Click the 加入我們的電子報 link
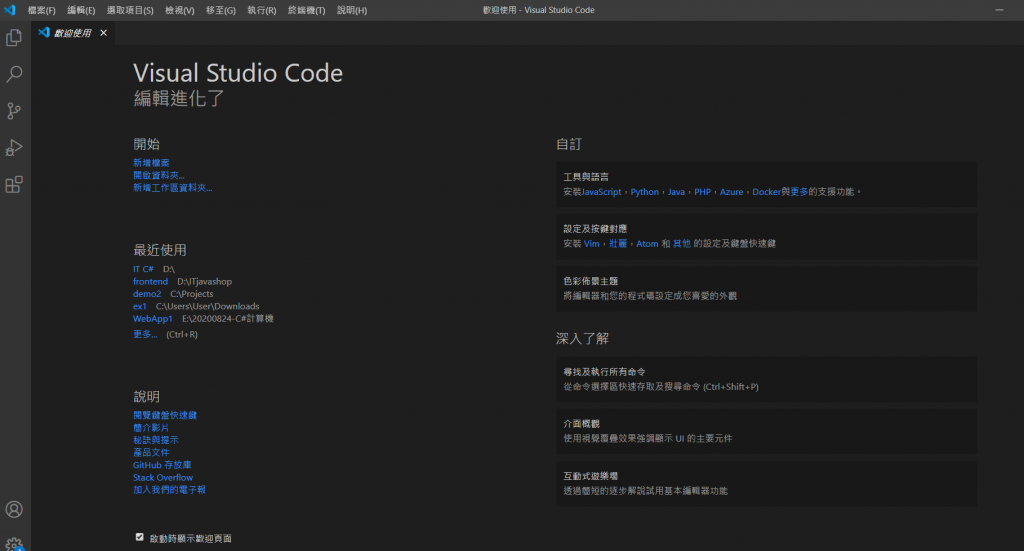Screen dimensions: 1024x551 click(169, 490)
